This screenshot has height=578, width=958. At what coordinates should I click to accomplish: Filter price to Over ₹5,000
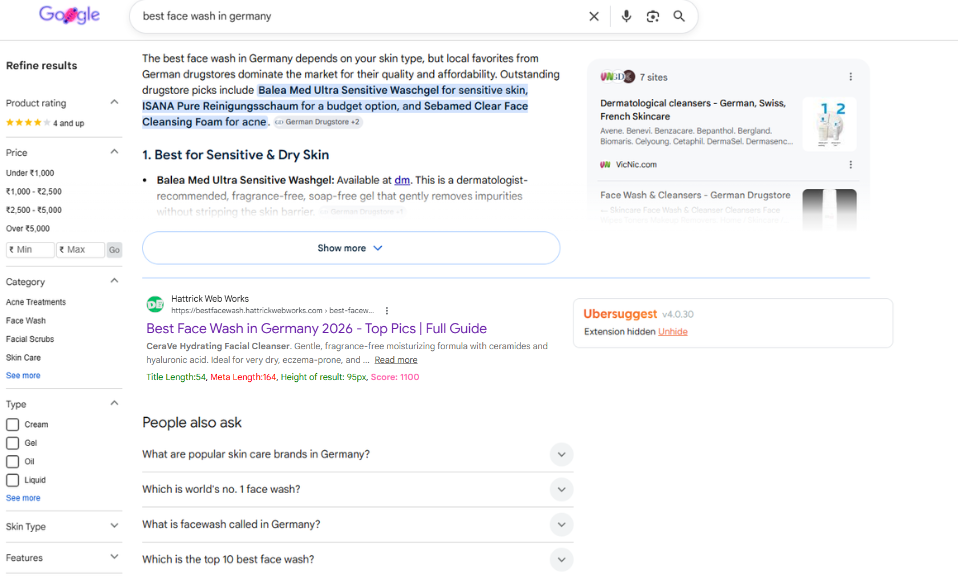coord(28,229)
